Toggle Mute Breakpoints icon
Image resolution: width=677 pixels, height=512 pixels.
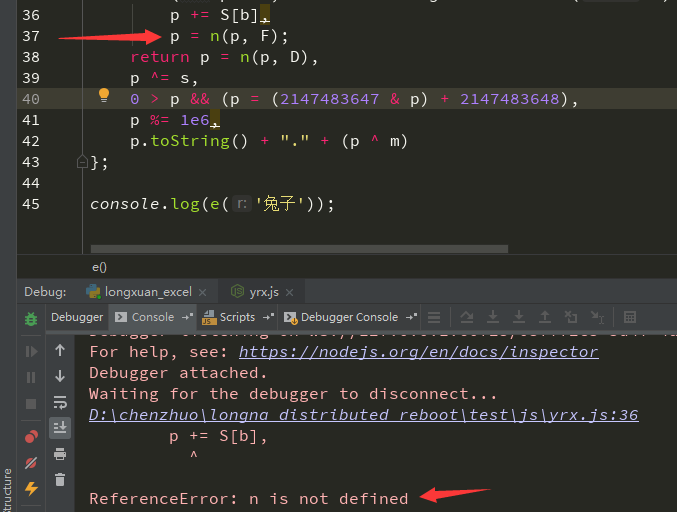31,463
